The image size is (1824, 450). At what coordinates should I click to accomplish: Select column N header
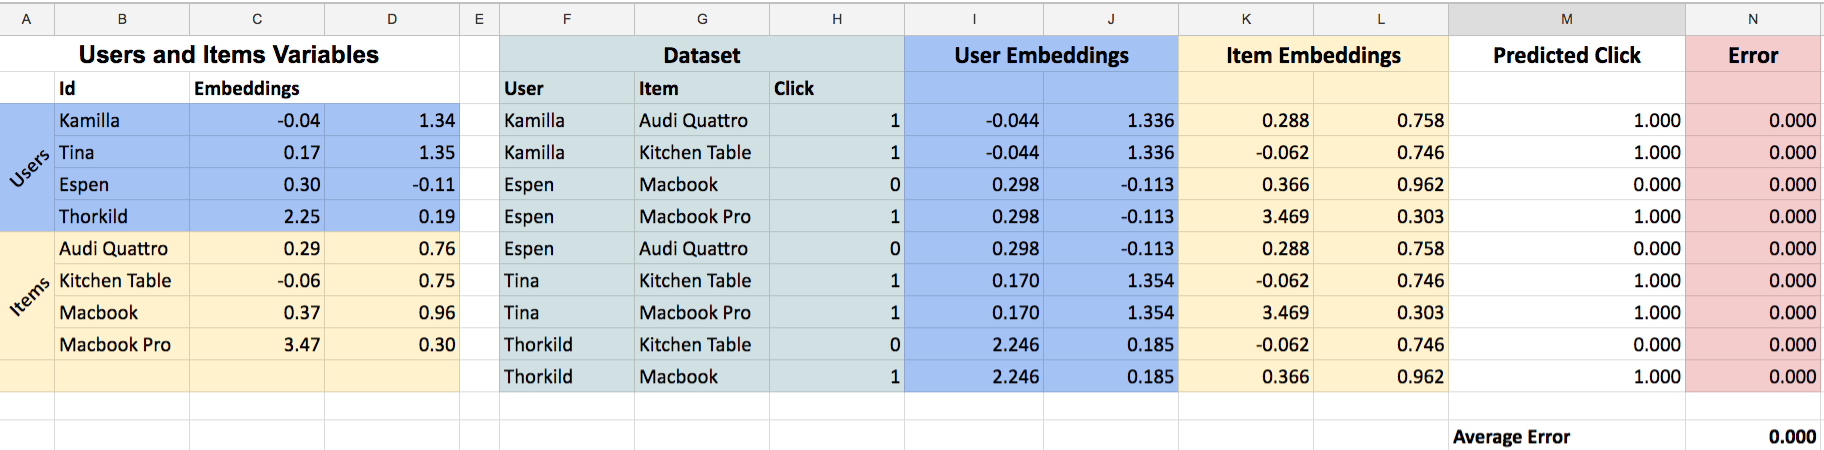coord(1753,18)
